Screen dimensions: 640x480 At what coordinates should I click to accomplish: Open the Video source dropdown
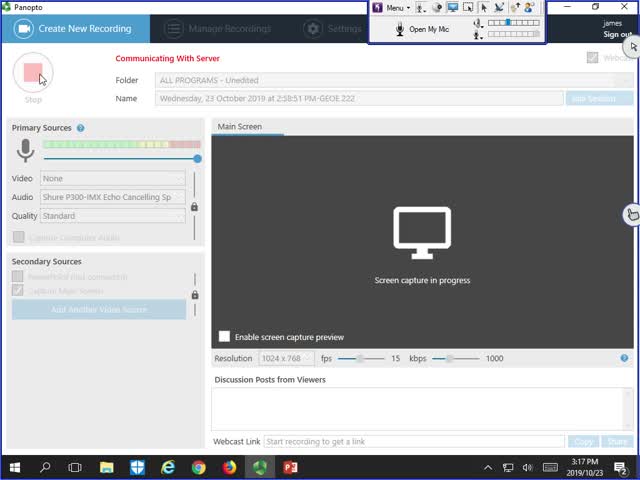(113, 178)
